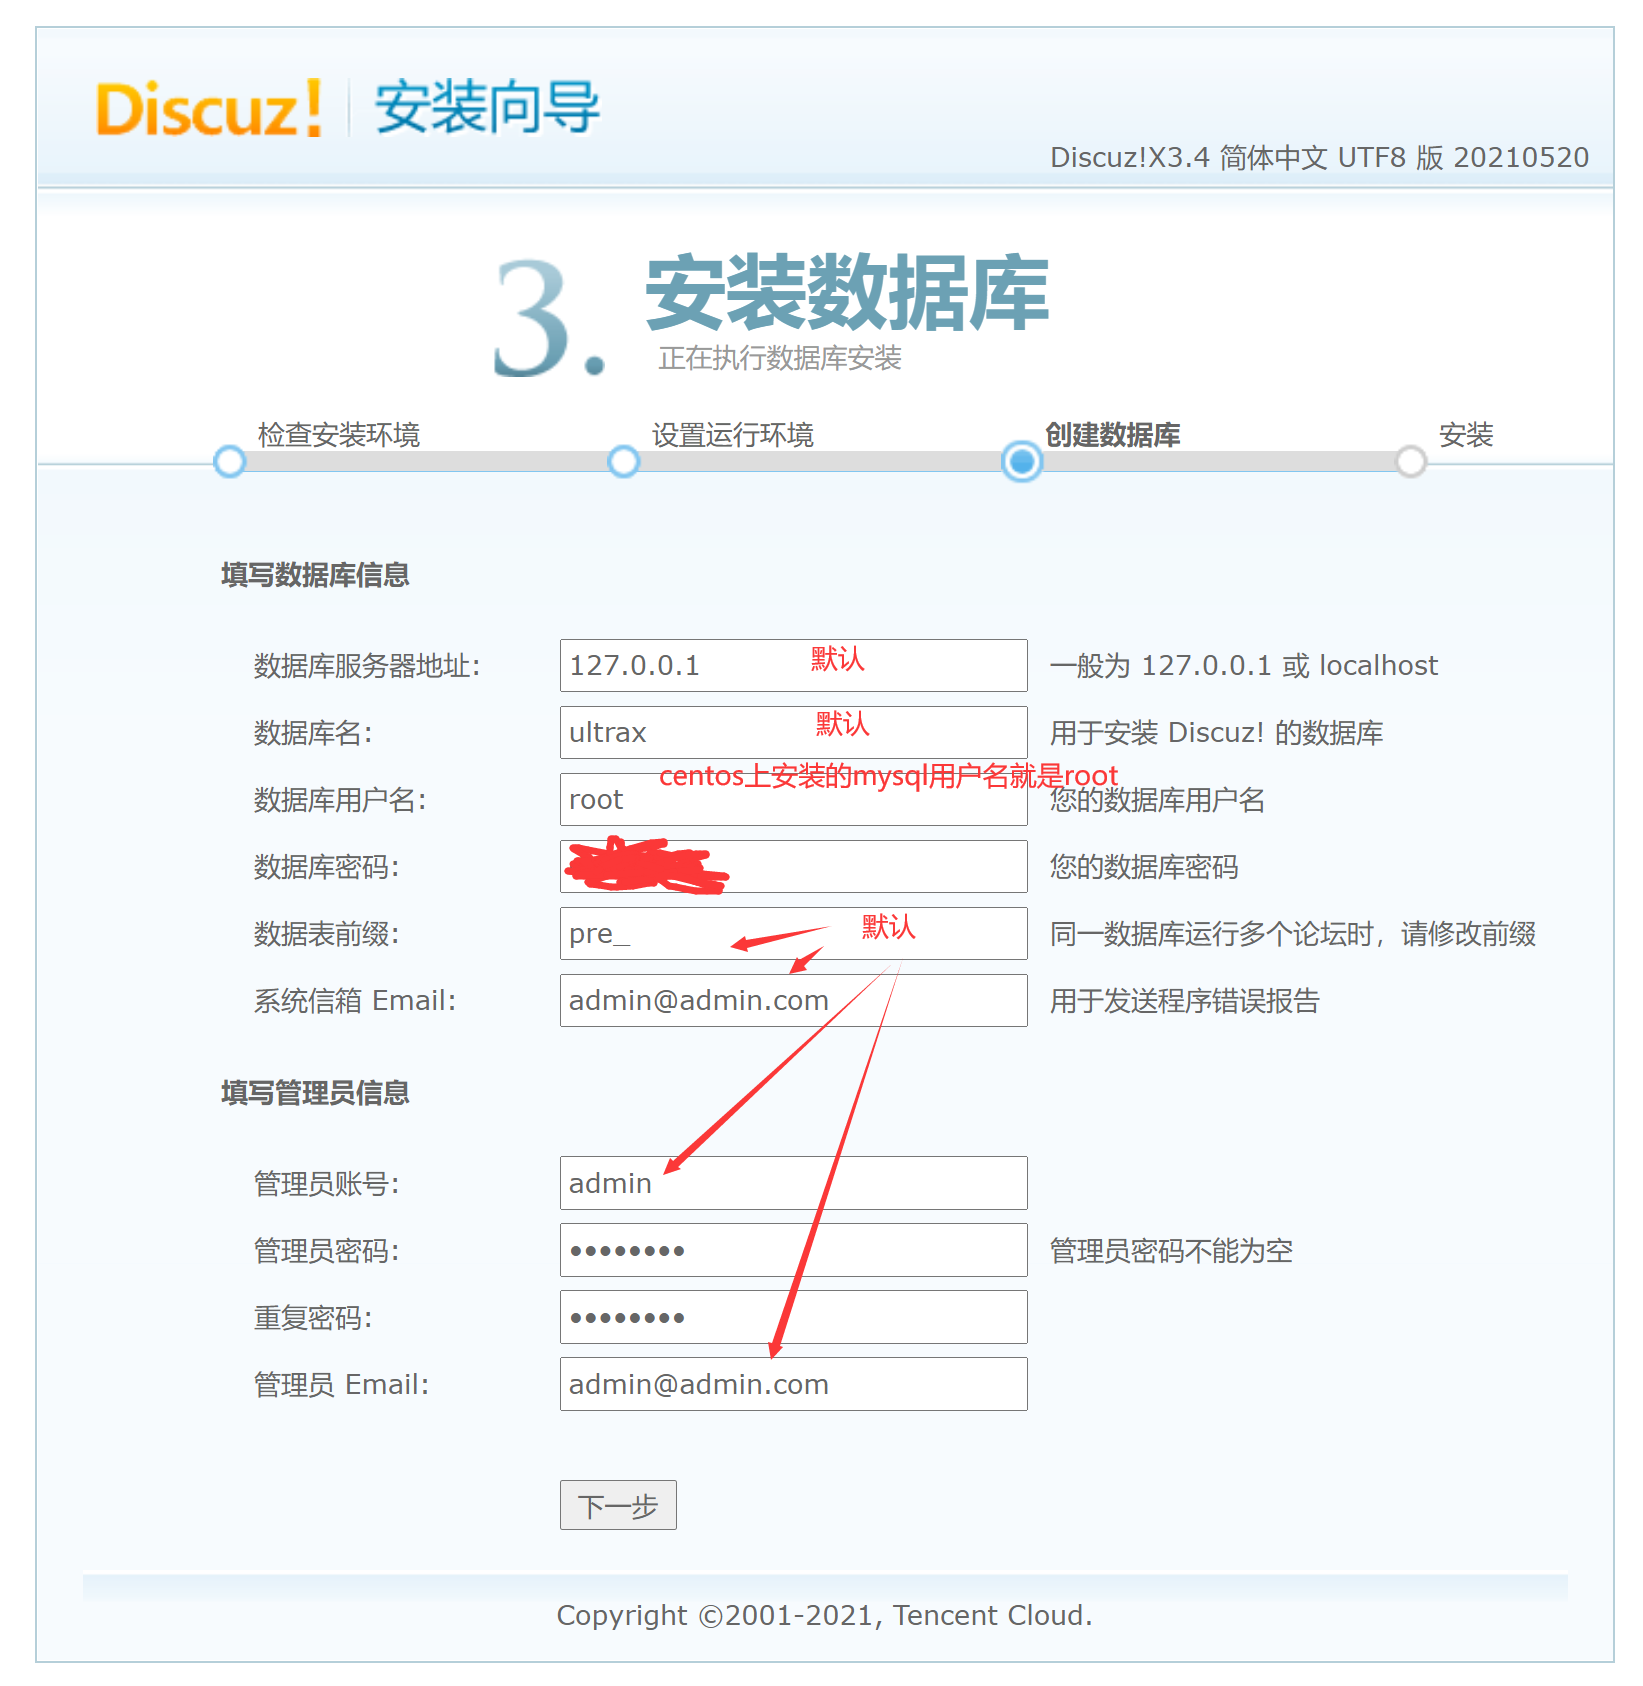This screenshot has height=1686, width=1643.
Task: Click the hint '用于发送程序错误报告'
Action: tap(1185, 1001)
